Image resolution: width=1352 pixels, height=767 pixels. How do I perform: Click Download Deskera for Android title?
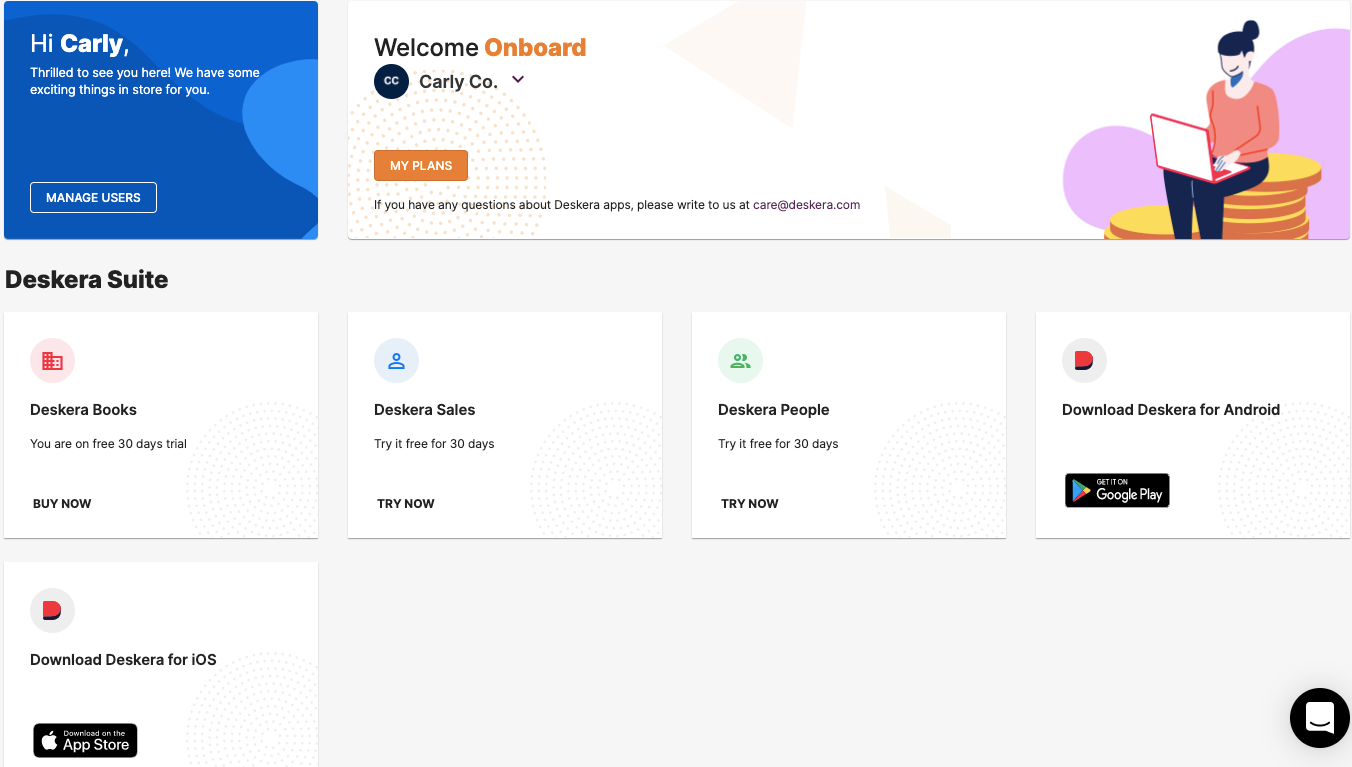point(1171,410)
